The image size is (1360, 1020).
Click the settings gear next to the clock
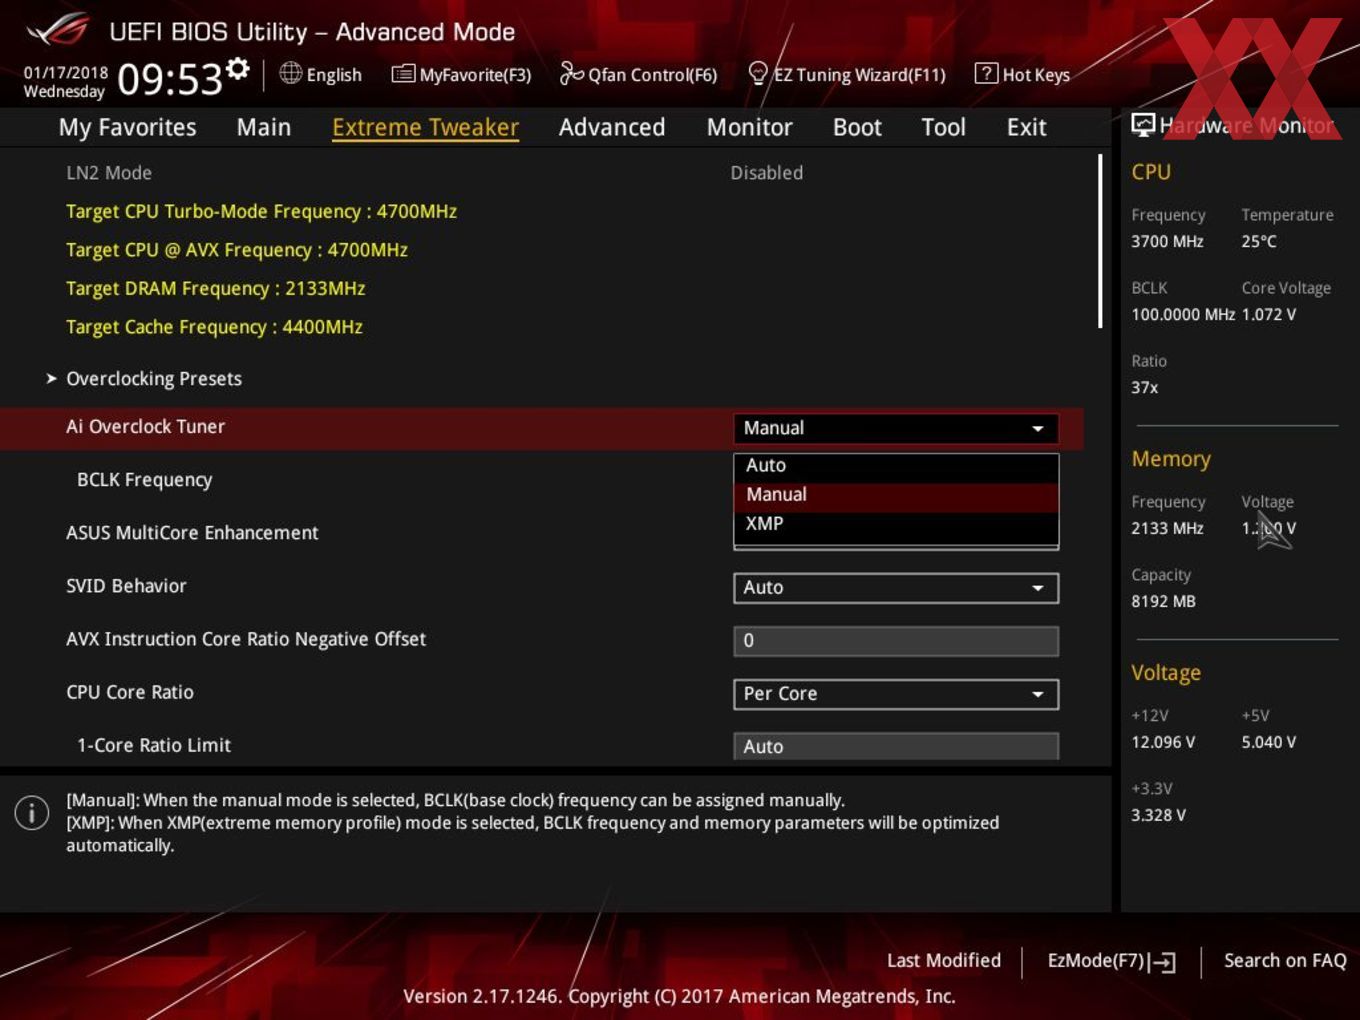click(237, 68)
